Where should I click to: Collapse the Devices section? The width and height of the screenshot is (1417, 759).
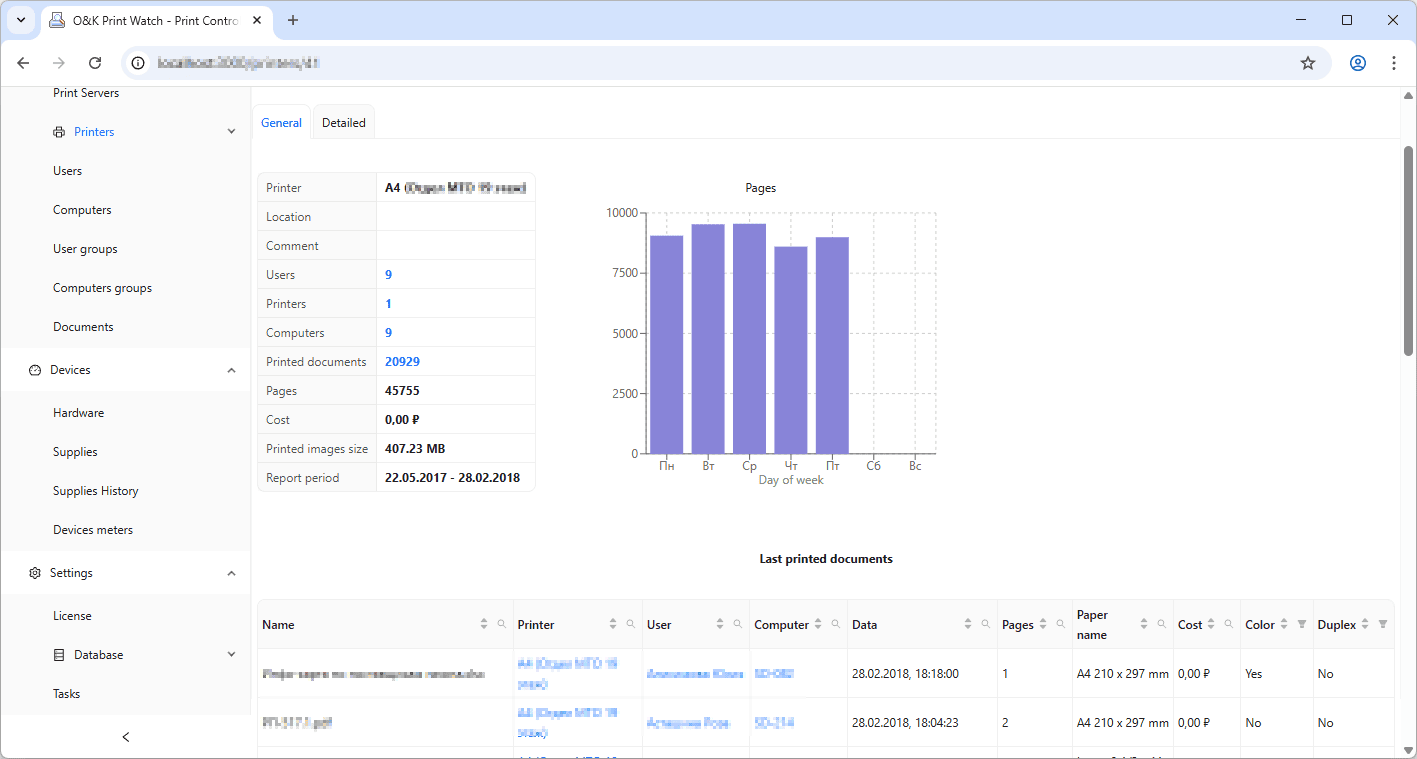[x=231, y=370]
